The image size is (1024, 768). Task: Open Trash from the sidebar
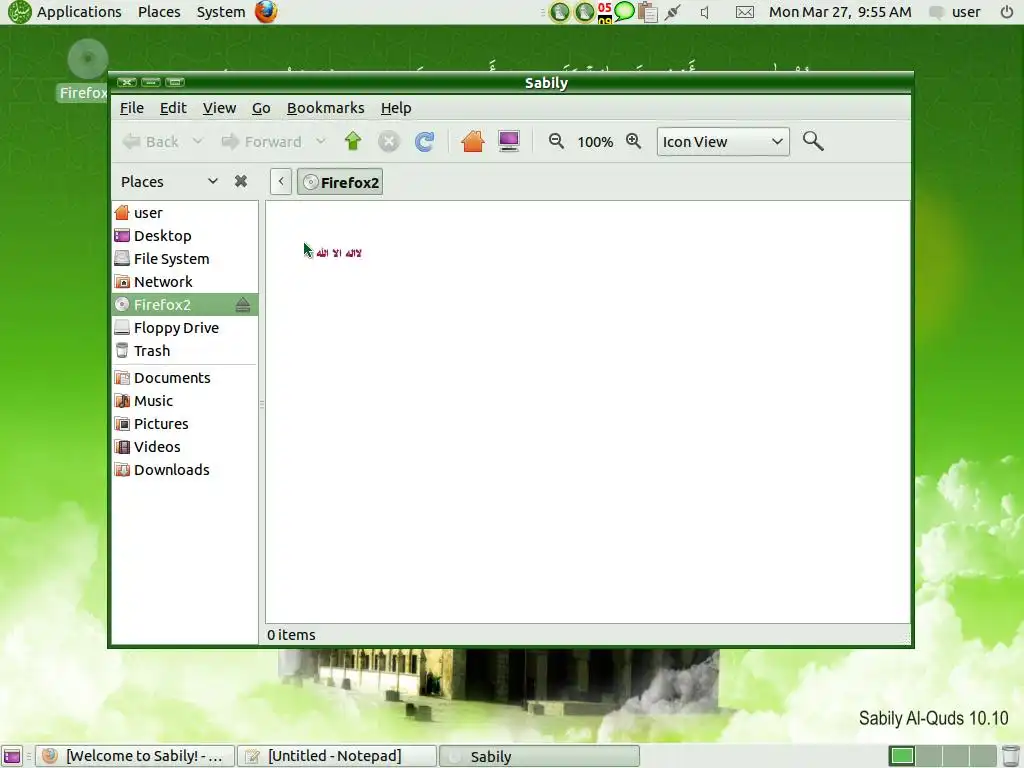(x=185, y=351)
